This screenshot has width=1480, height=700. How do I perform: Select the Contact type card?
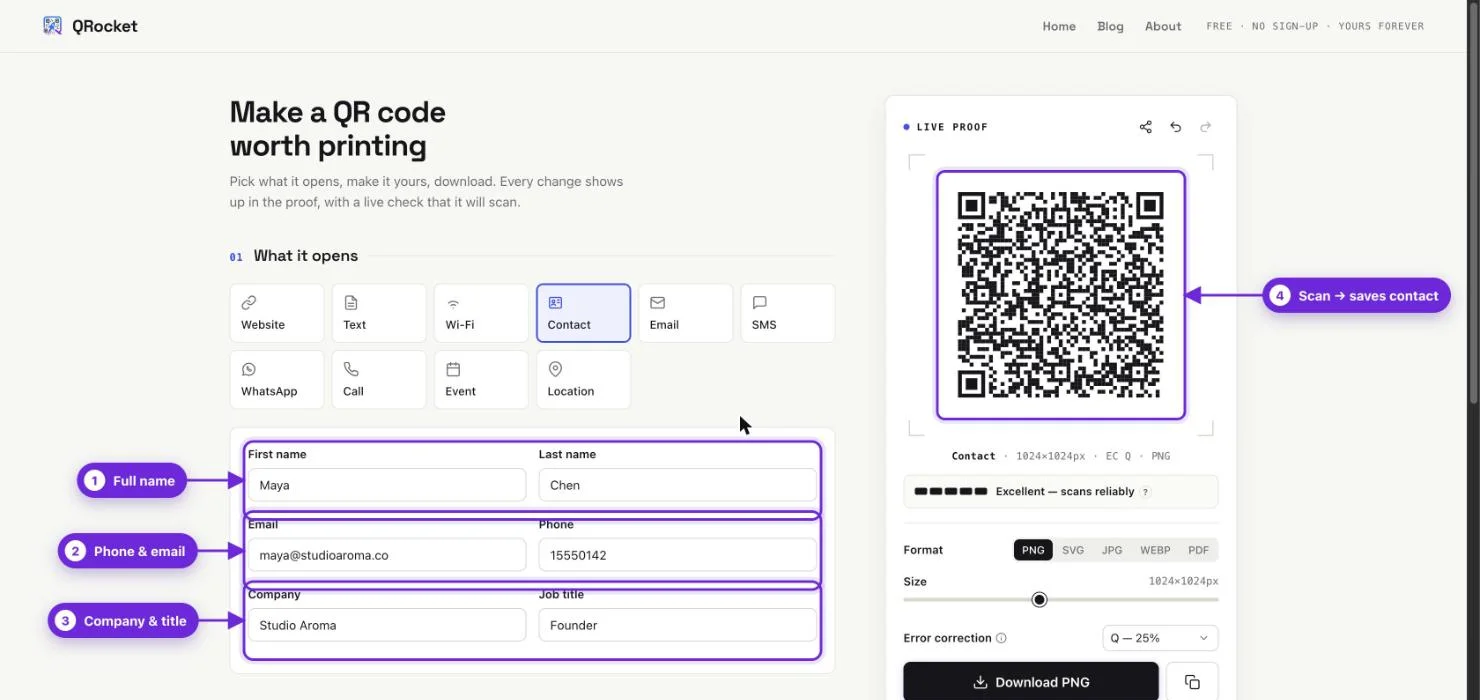[x=583, y=313]
